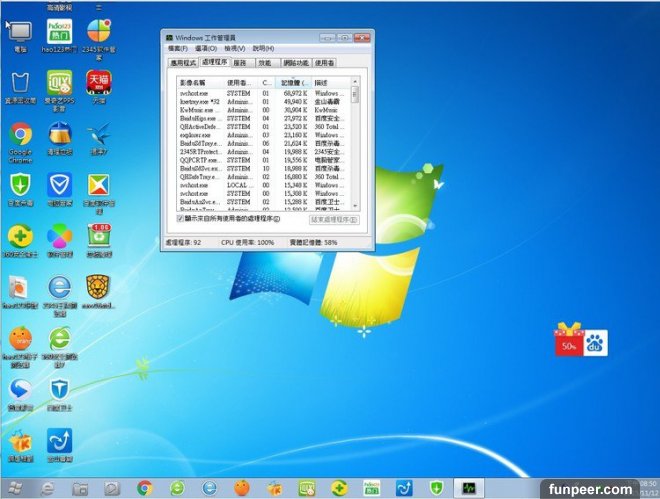Image resolution: width=660 pixels, height=499 pixels.
Task: Open the 檔案(F) File menu
Action: click(x=178, y=48)
